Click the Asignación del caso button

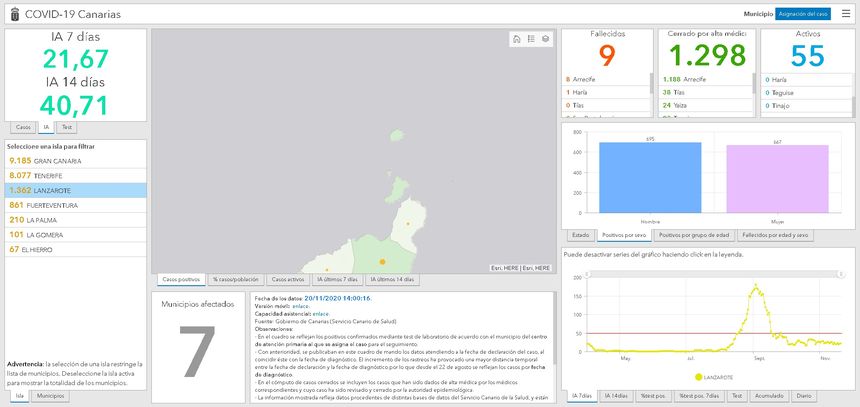tap(803, 14)
